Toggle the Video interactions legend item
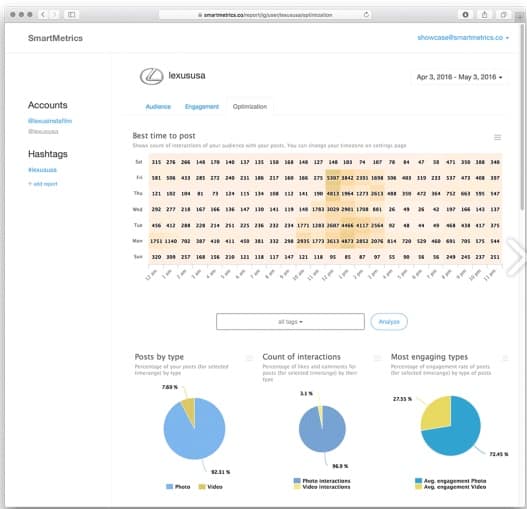527x509 pixels. [x=322, y=487]
